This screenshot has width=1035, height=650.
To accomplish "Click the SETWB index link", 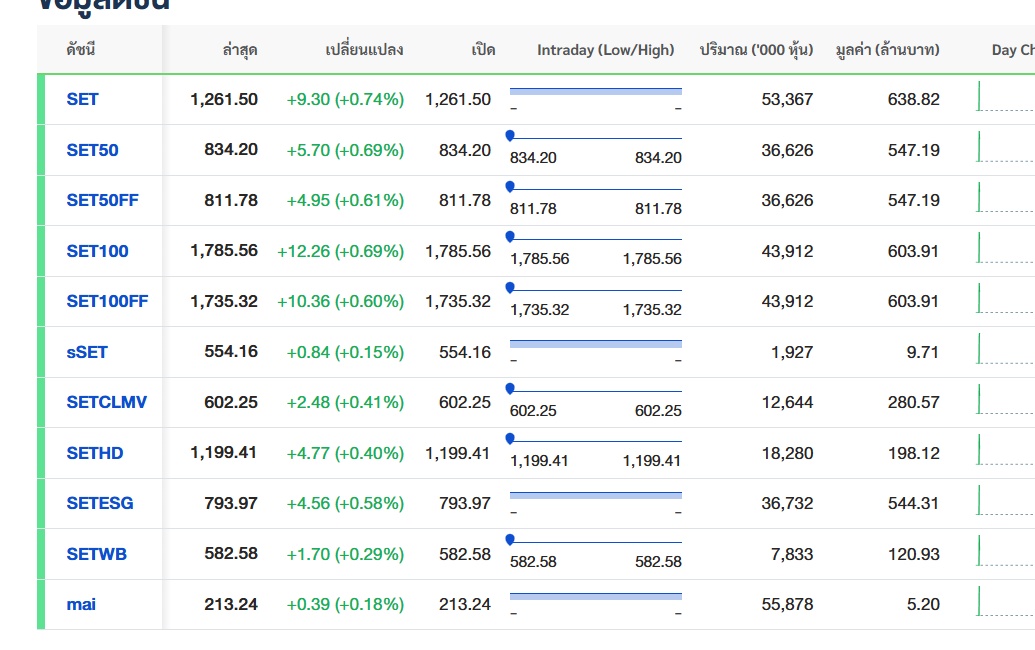I will (96, 554).
